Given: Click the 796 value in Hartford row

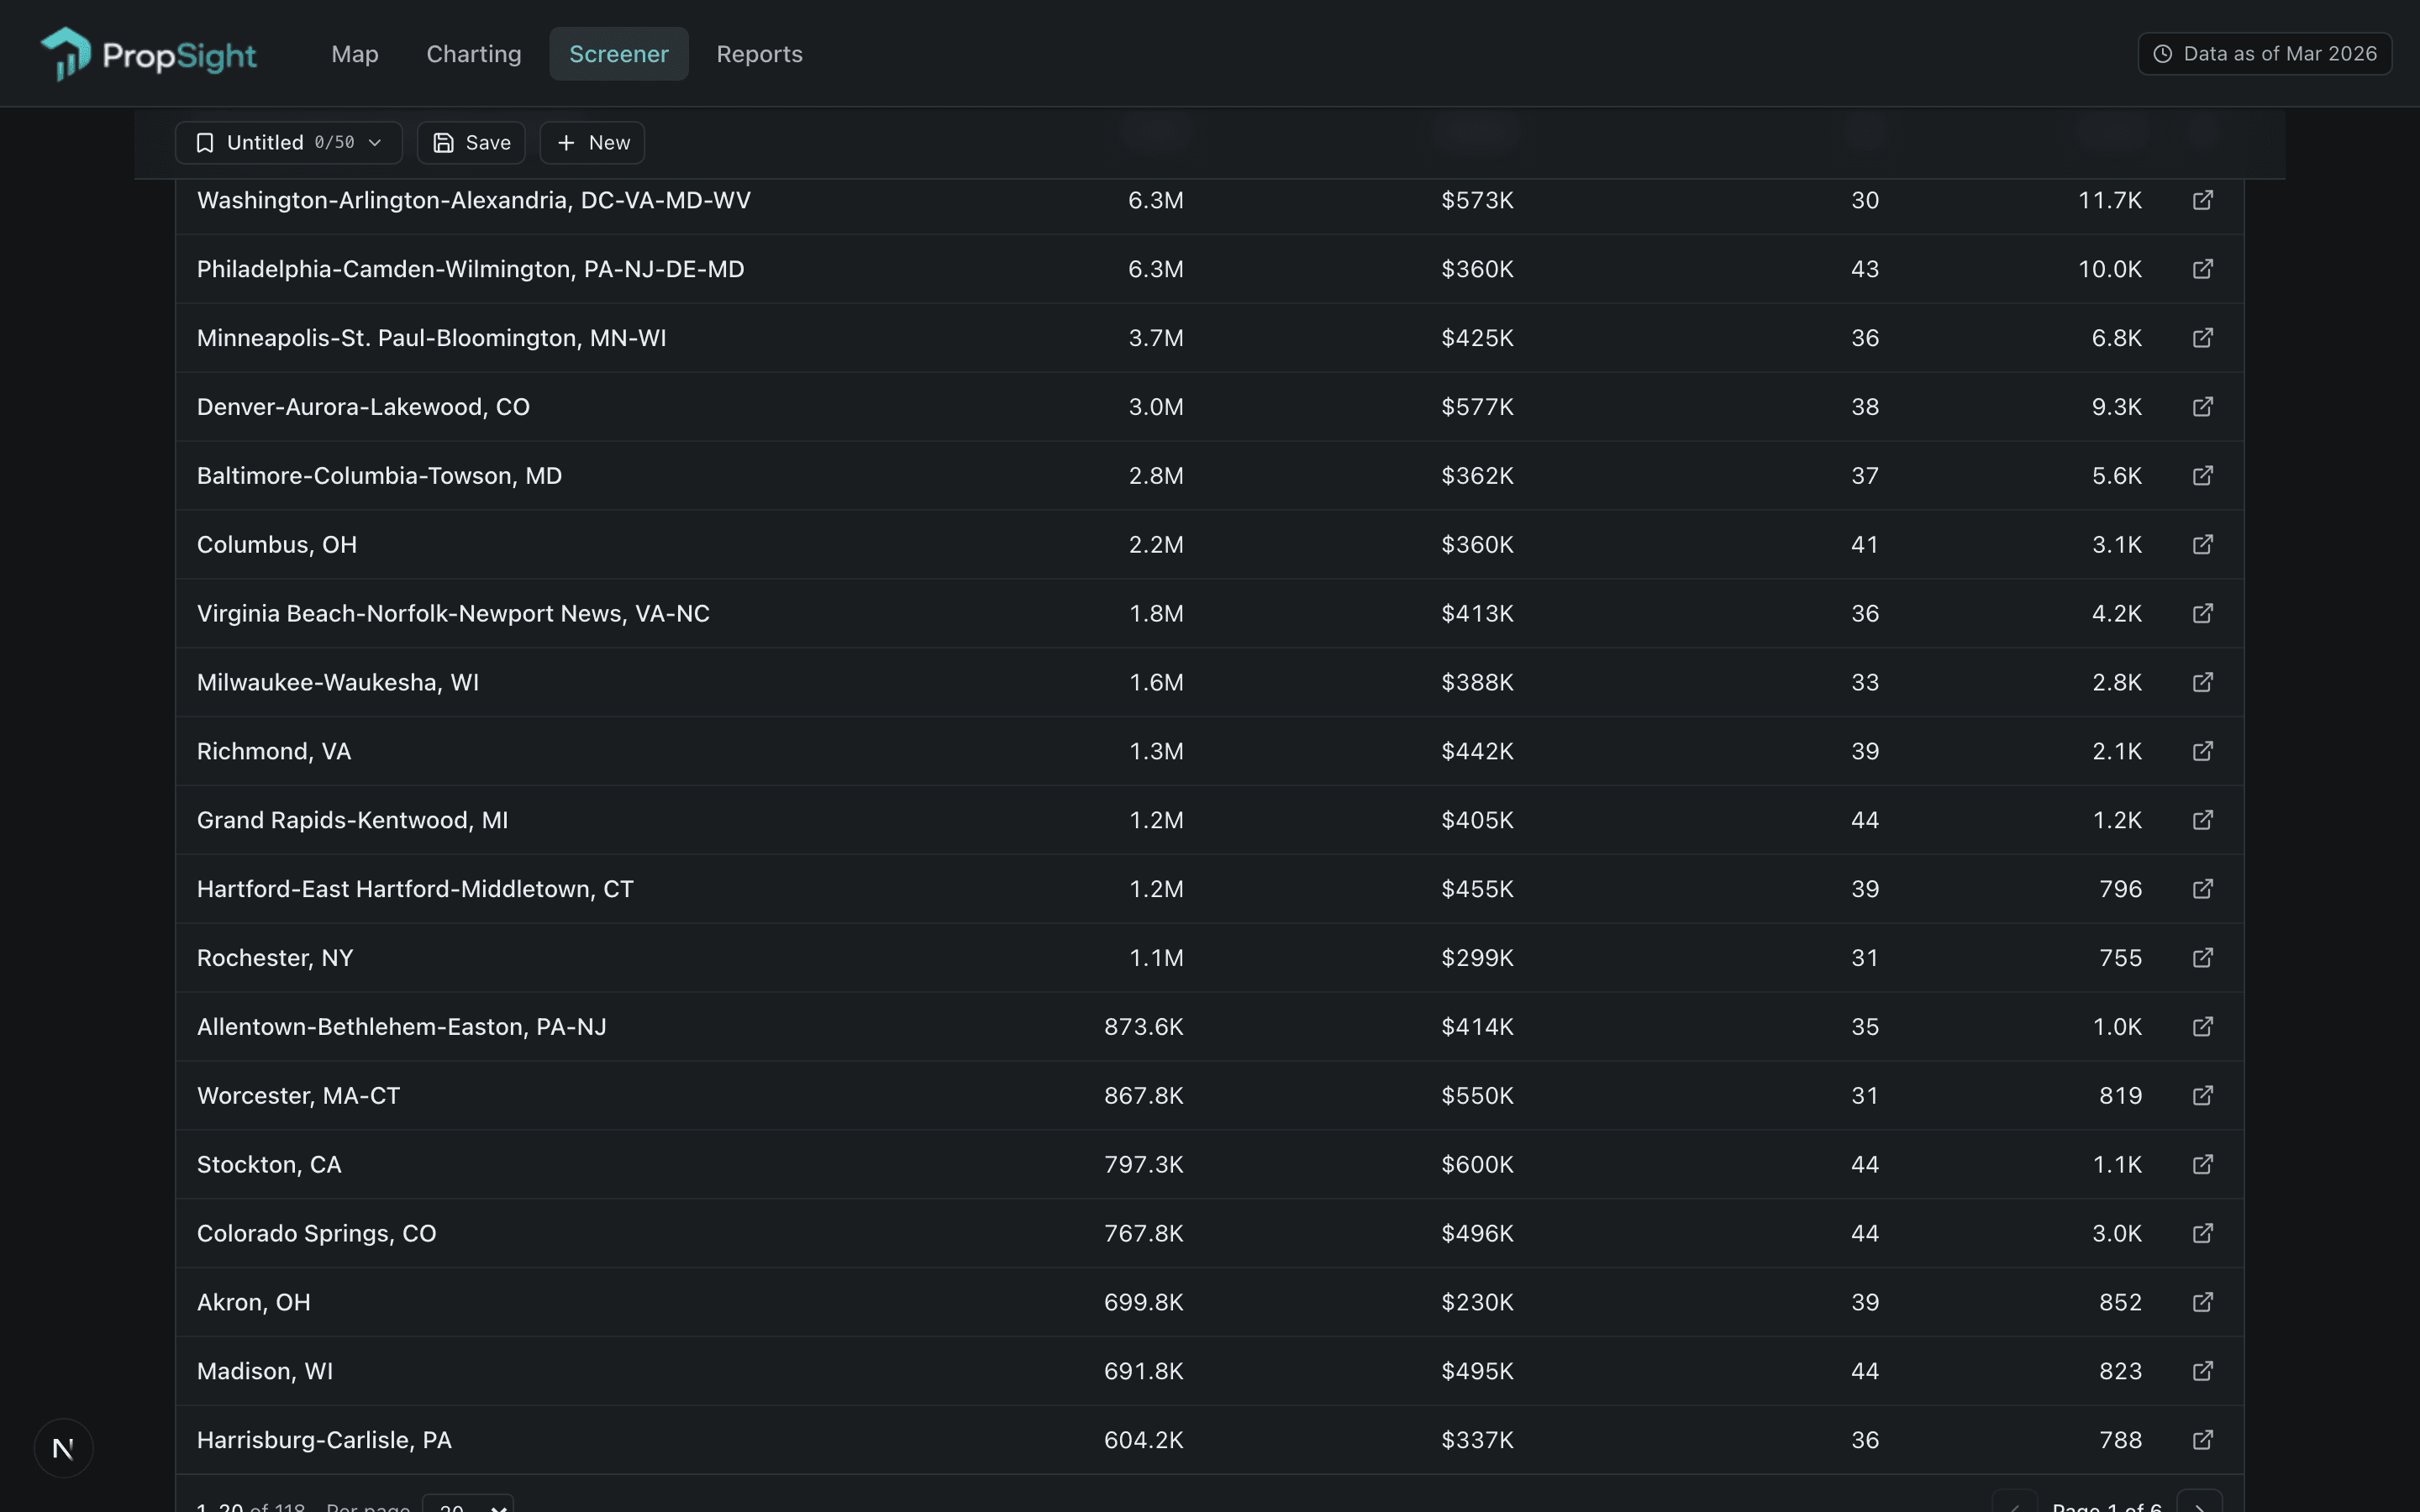Looking at the screenshot, I should tap(2121, 889).
